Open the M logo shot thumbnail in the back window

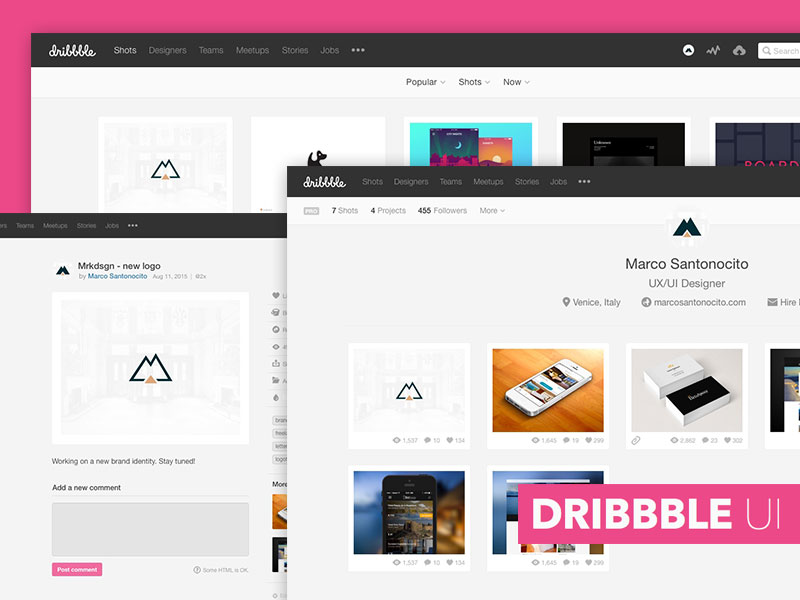(x=165, y=167)
